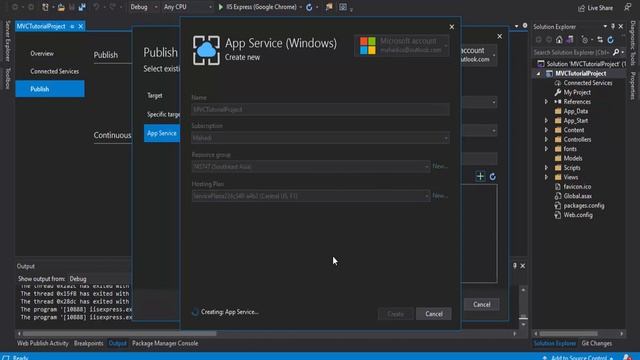Switch to Breakpoints tab
This screenshot has width=640, height=360.
(x=89, y=343)
